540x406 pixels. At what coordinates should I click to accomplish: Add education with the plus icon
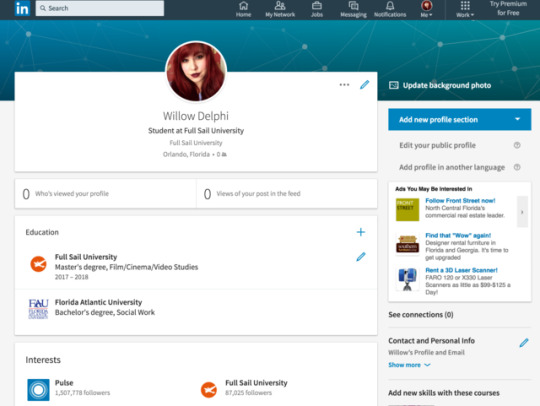click(361, 232)
